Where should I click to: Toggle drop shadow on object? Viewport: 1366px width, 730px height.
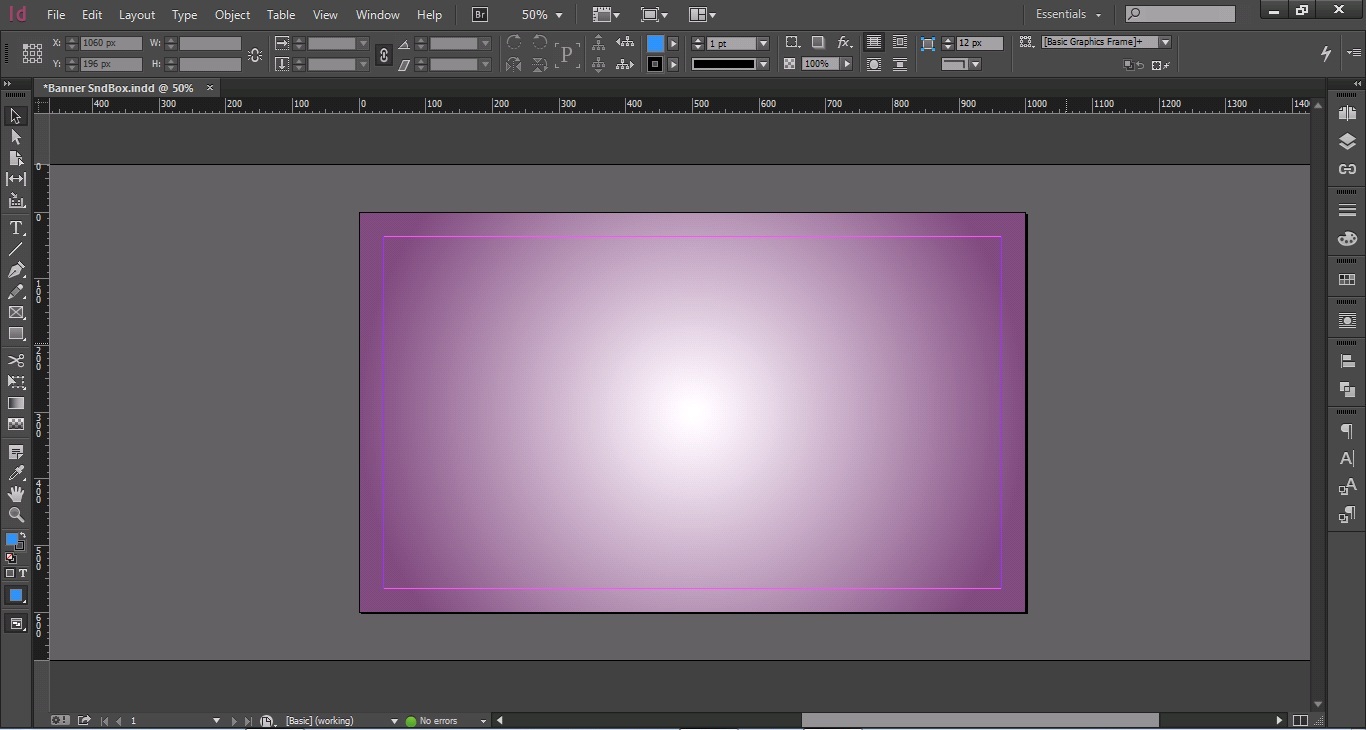(818, 42)
